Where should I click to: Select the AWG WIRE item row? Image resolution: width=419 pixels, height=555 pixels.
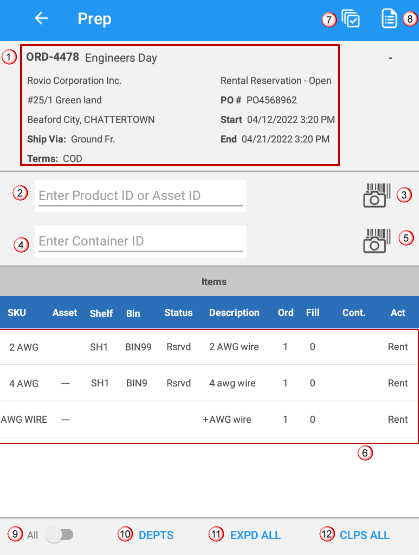click(x=209, y=419)
